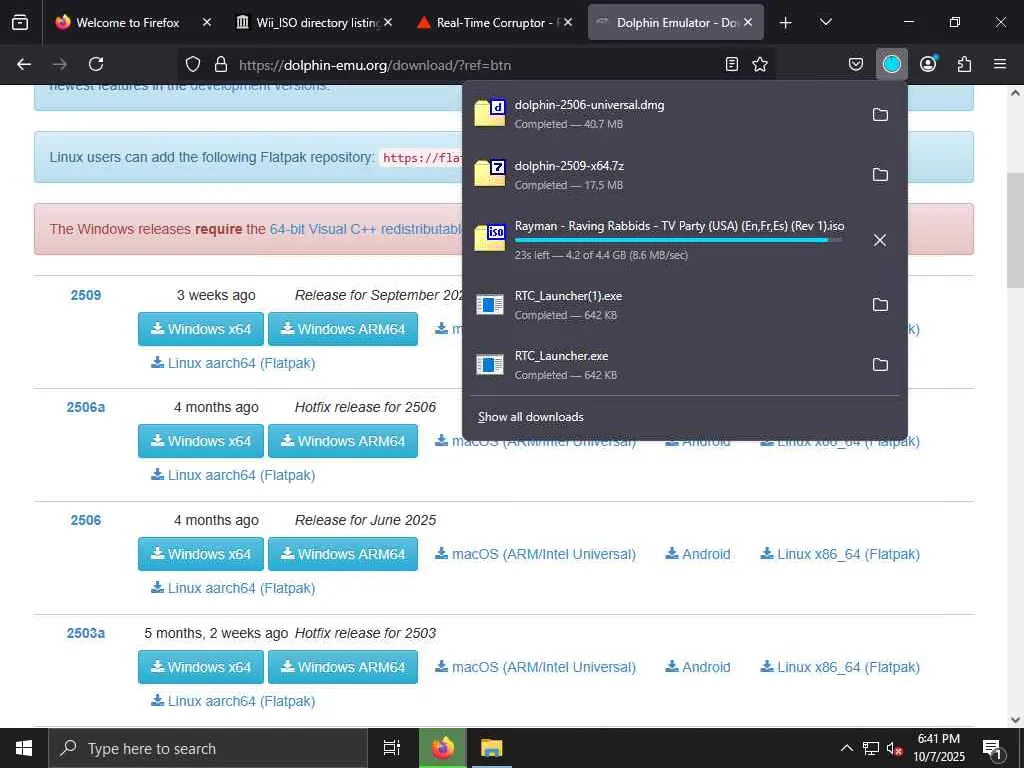Download 2506a Windows ARM64 build

tap(343, 441)
